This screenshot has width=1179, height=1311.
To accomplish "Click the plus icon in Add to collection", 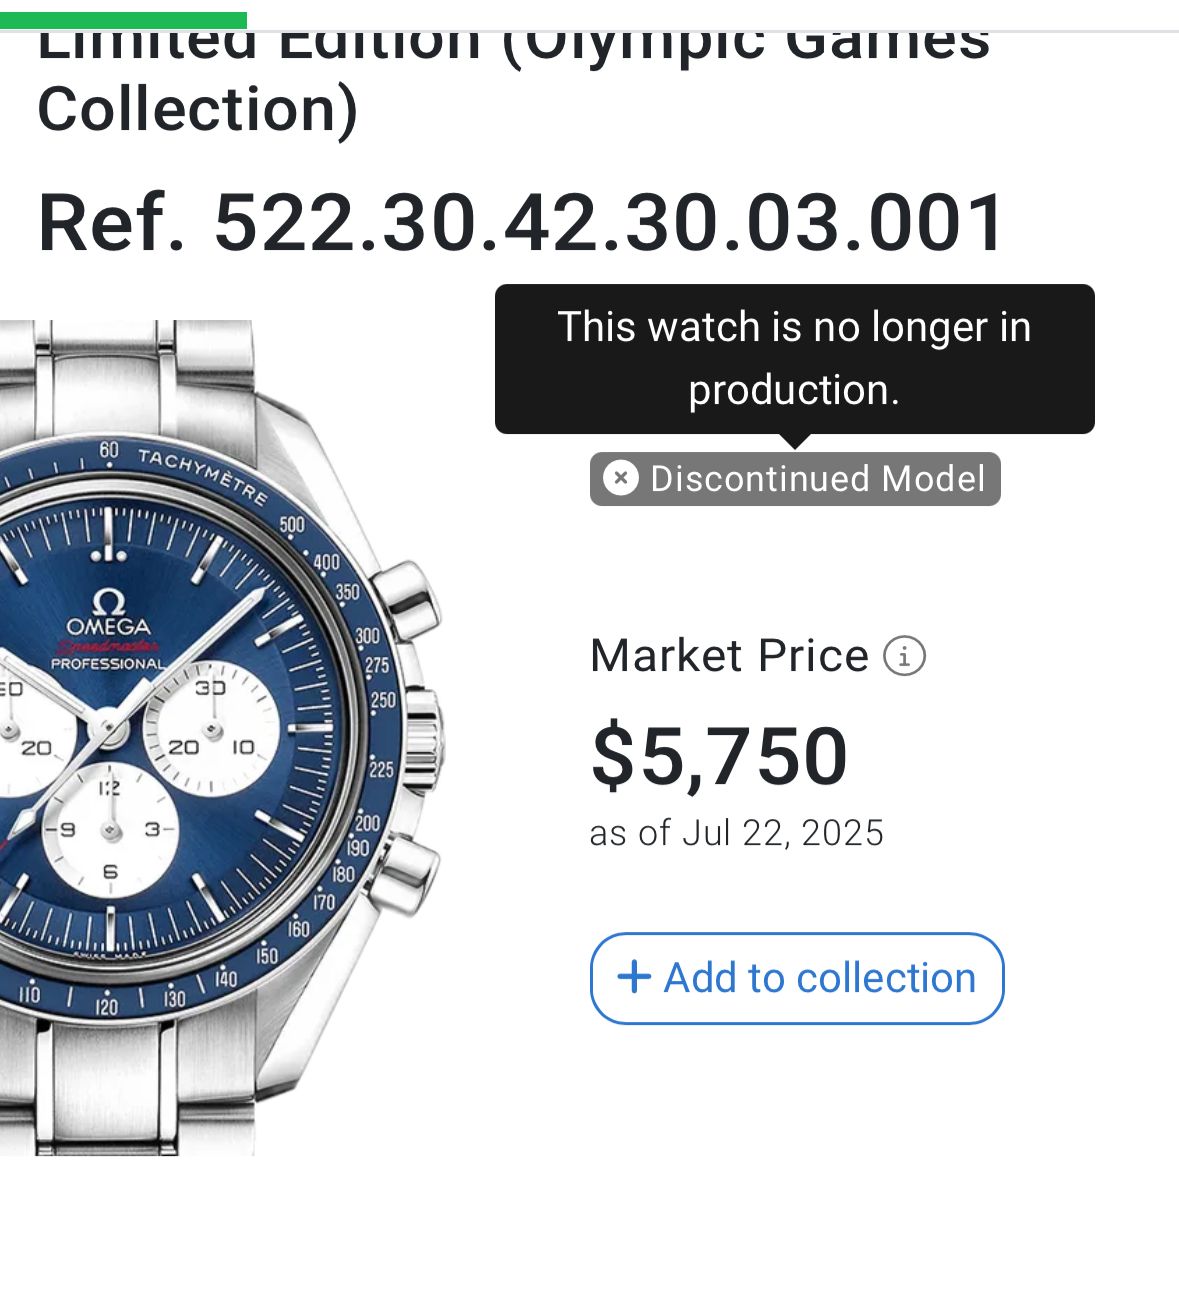I will [634, 977].
